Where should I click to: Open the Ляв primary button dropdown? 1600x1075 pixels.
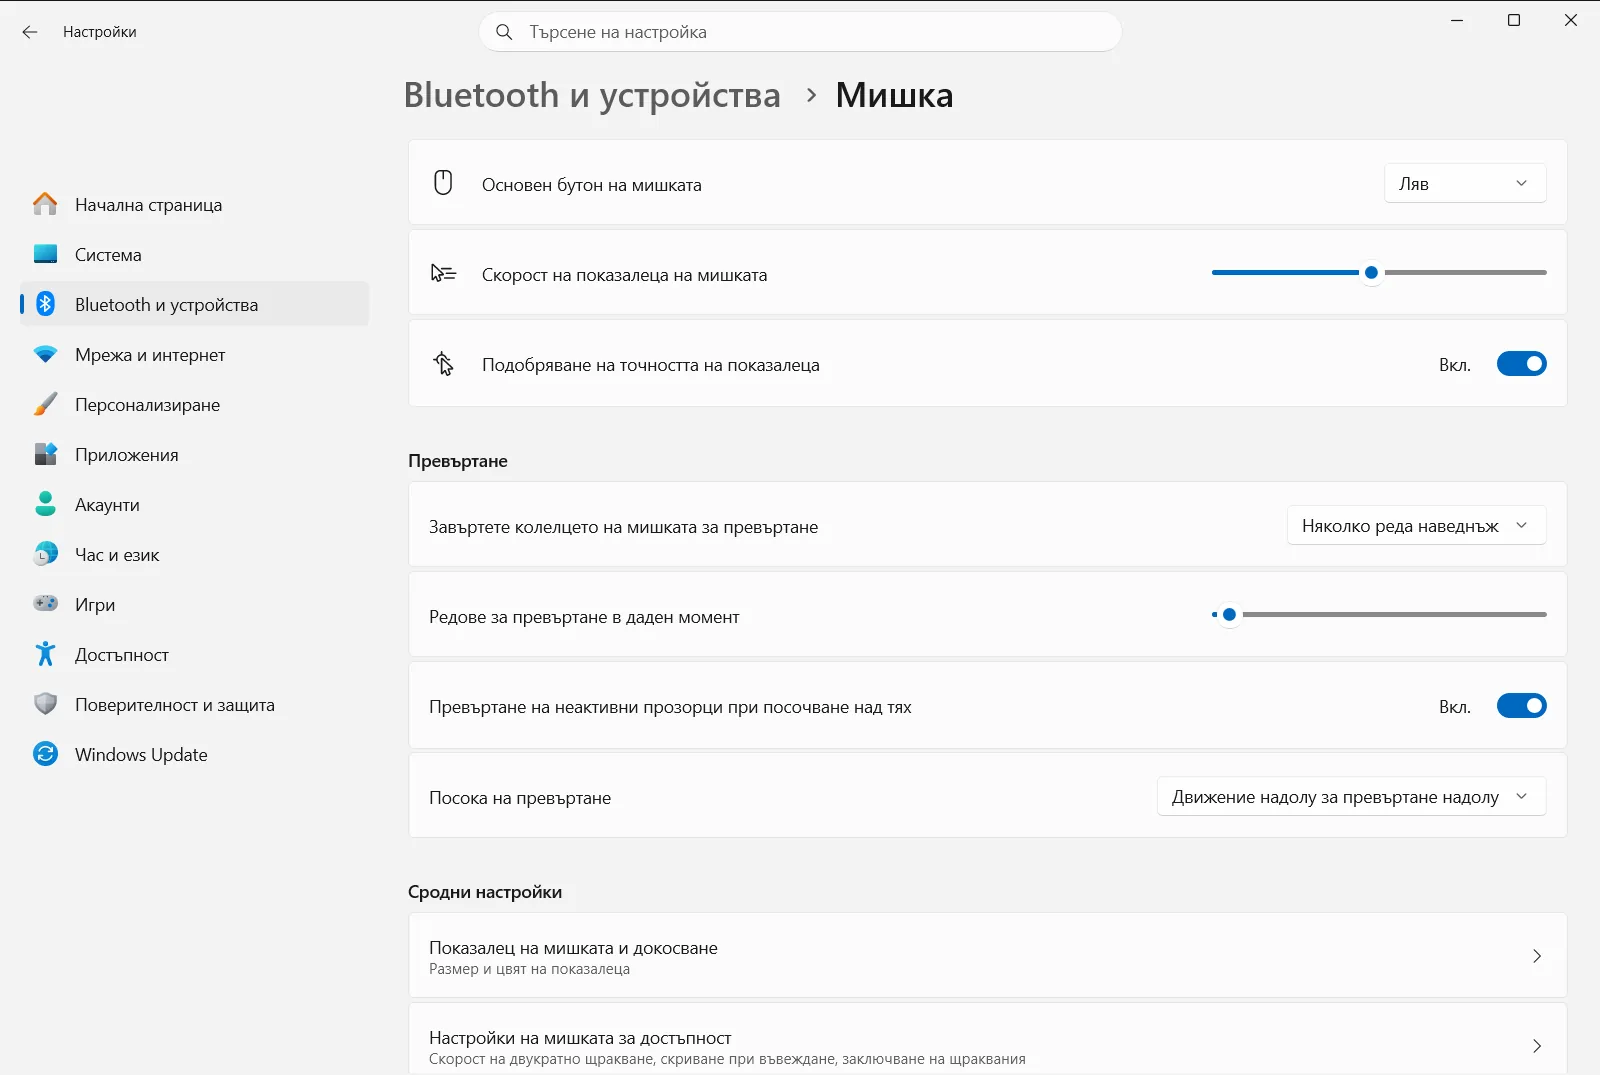pyautogui.click(x=1465, y=183)
